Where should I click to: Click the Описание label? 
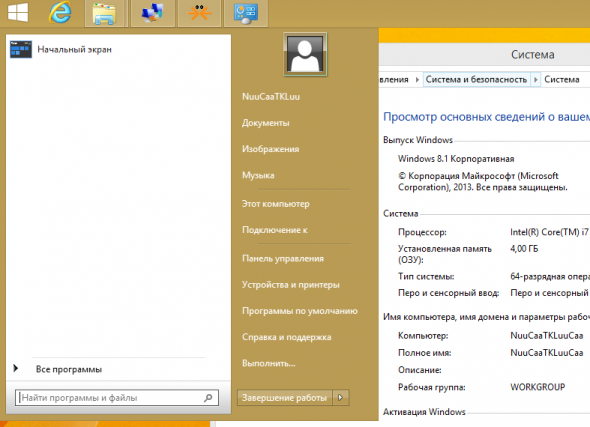pos(420,370)
